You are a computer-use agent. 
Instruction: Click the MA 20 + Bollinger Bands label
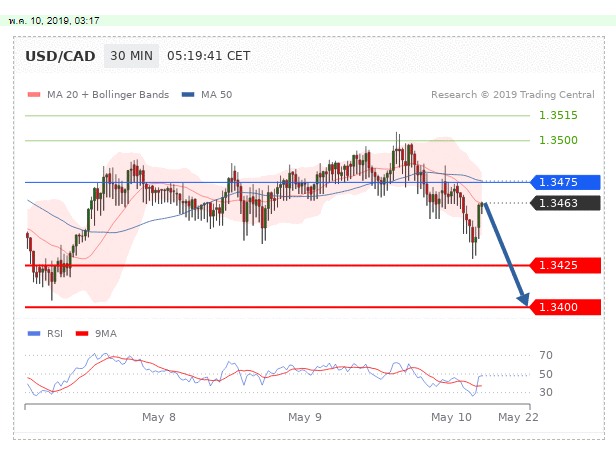click(x=108, y=95)
